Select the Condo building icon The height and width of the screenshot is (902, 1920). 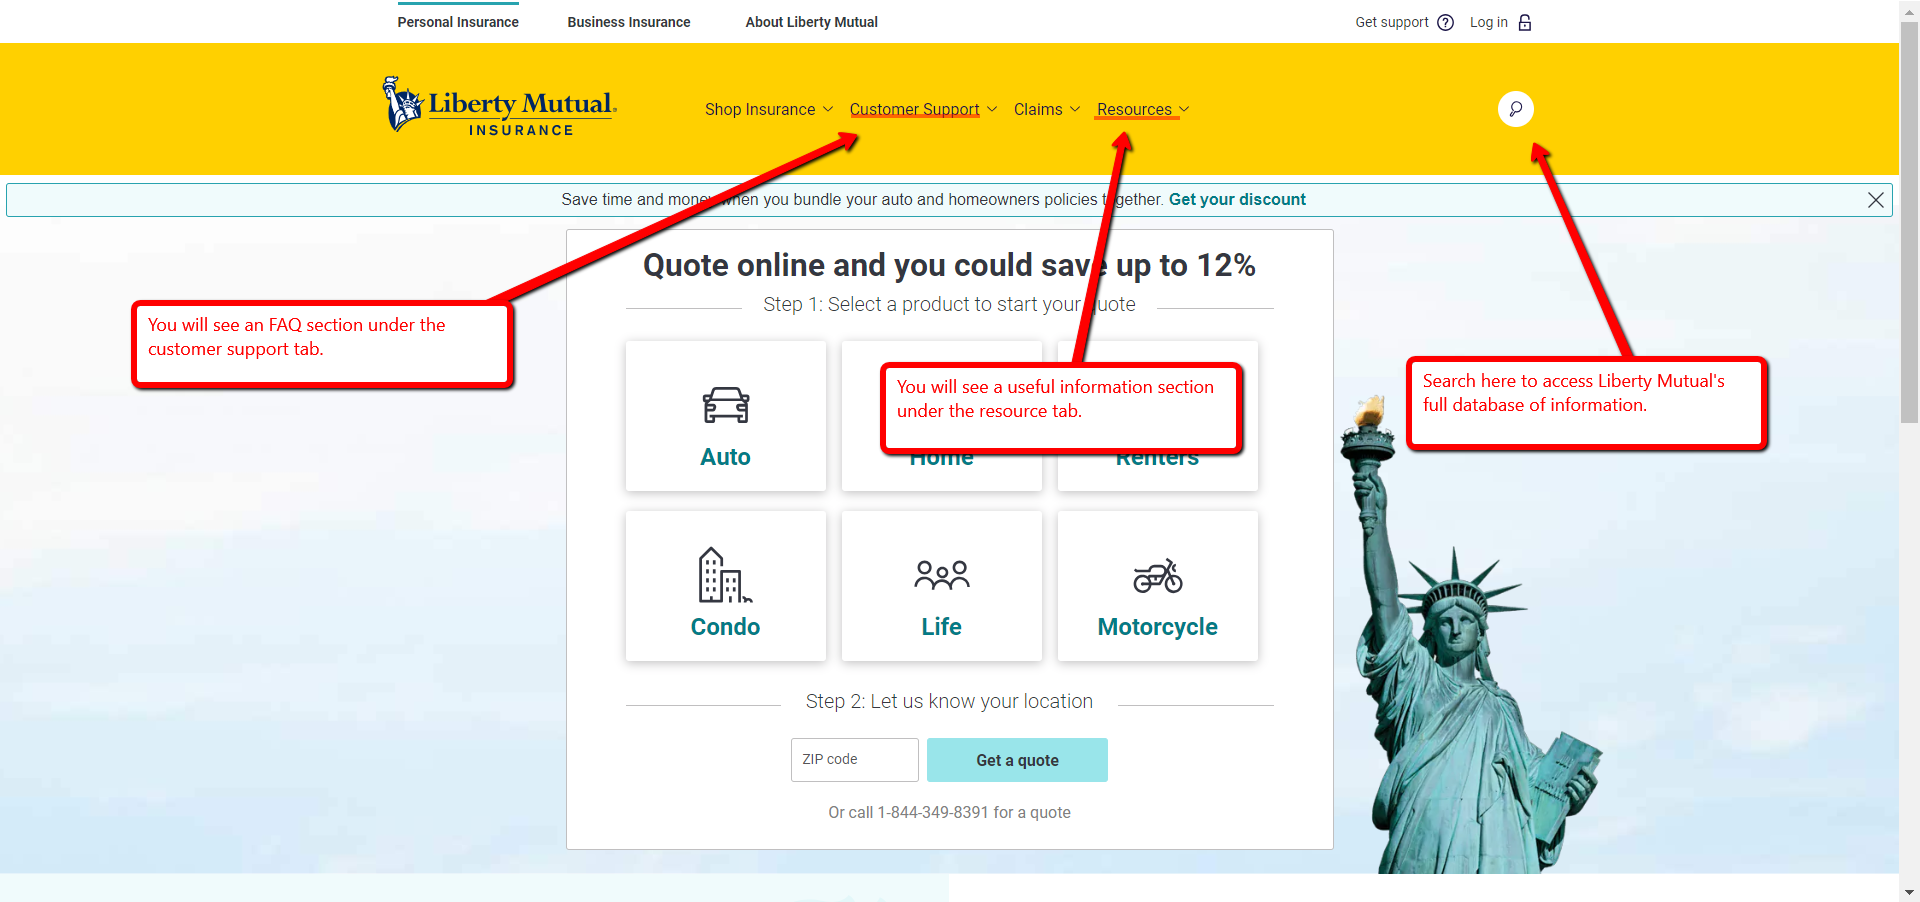point(726,575)
